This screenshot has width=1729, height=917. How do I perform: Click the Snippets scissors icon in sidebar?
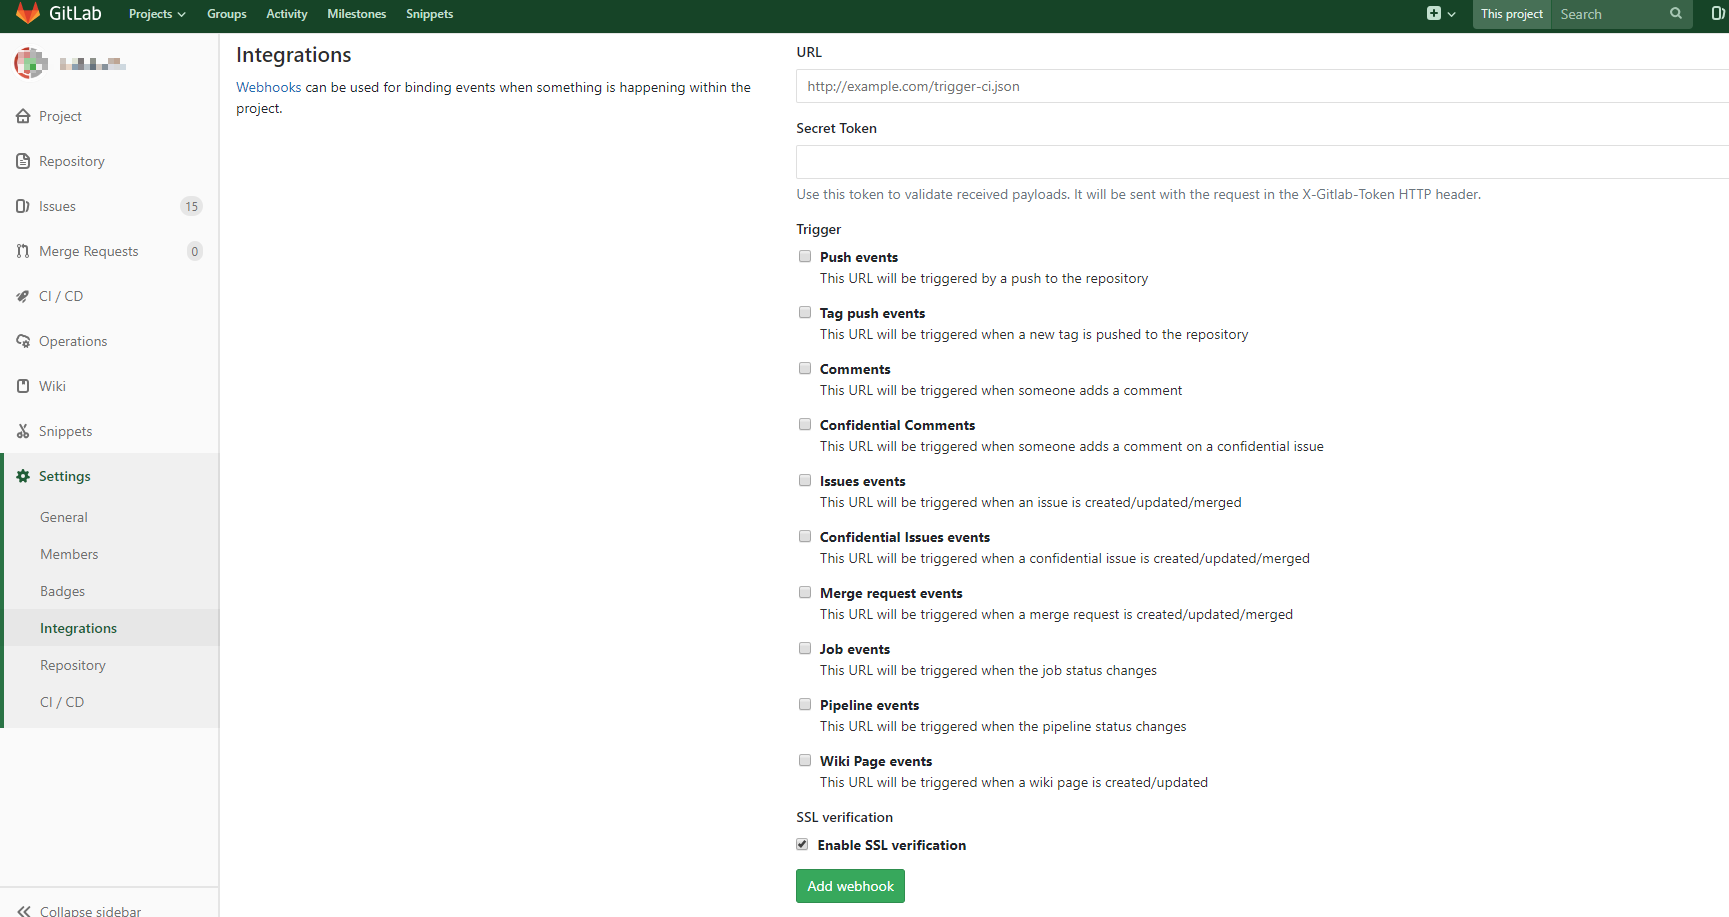(23, 431)
